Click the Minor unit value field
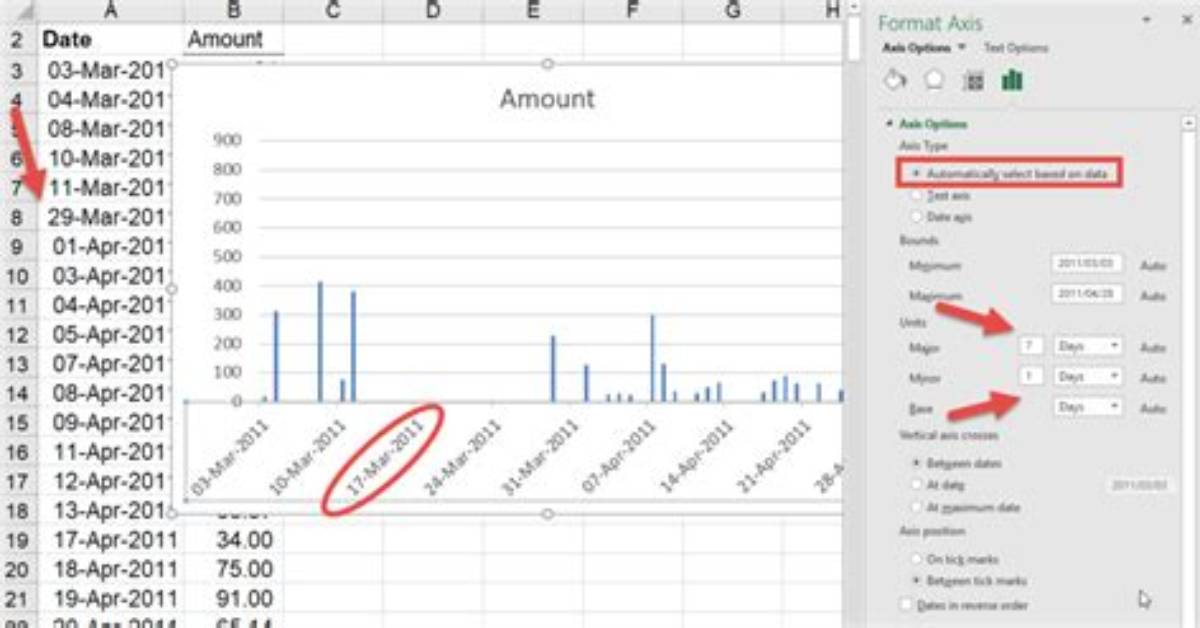The image size is (1200, 628). [1032, 377]
